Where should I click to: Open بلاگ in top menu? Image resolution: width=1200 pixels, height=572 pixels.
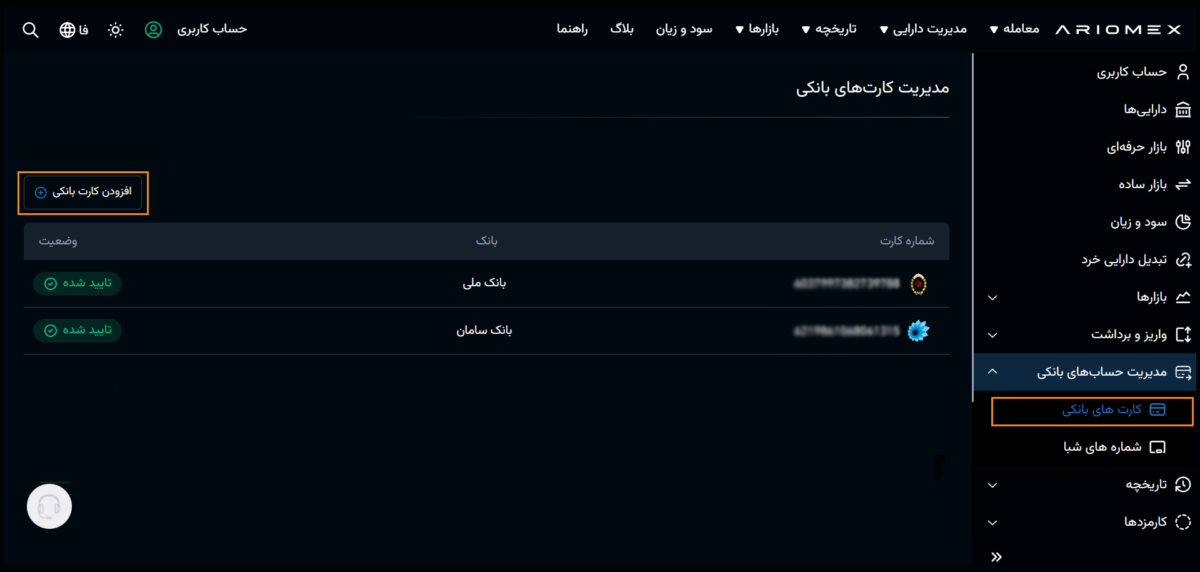tap(622, 29)
